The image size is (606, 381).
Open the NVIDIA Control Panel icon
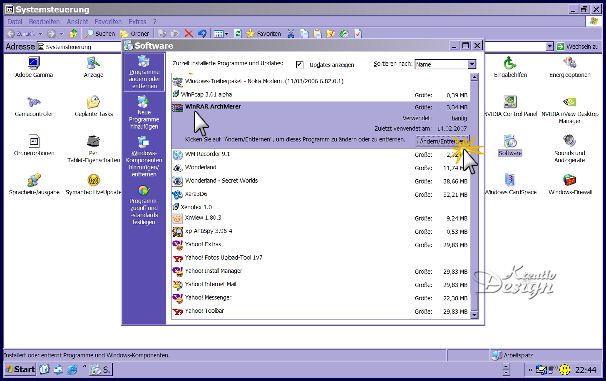(x=510, y=102)
